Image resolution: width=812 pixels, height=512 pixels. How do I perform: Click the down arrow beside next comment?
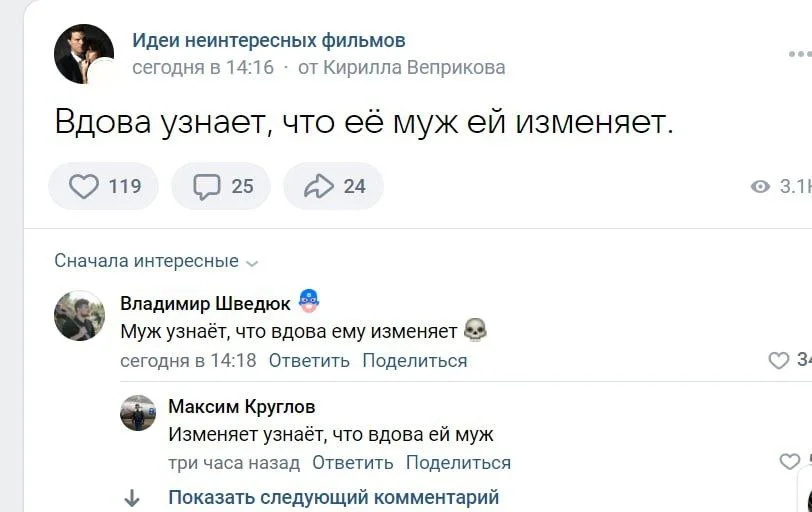[x=132, y=498]
